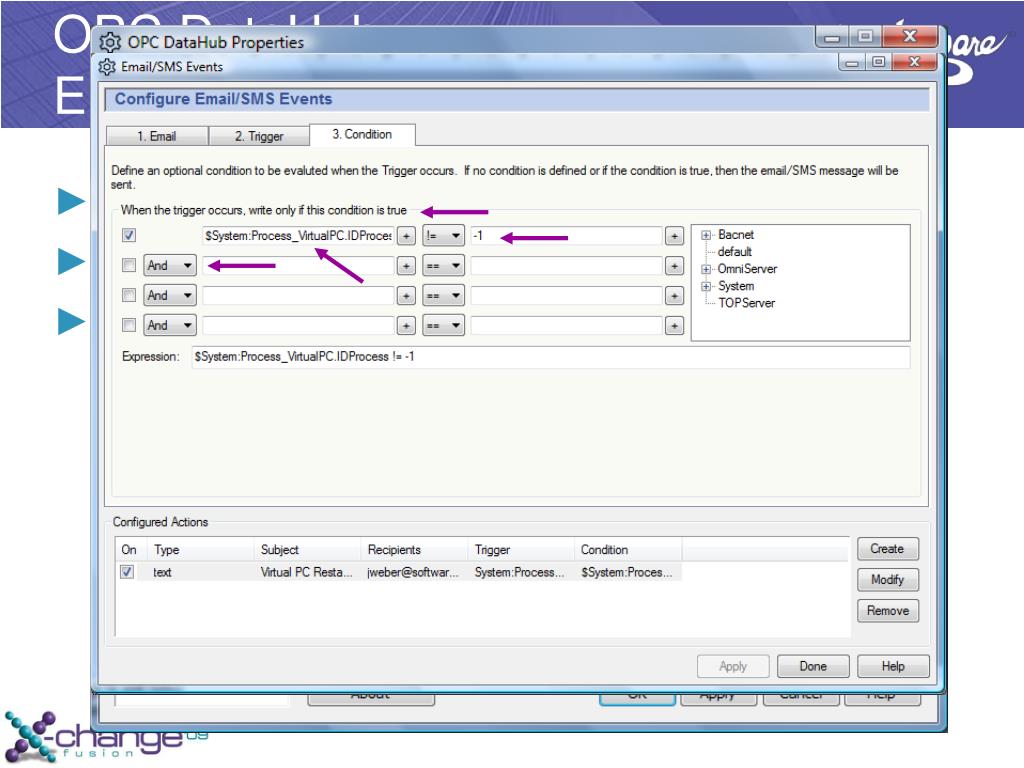This screenshot has height=768, width=1024.
Task: Click the OPC DataHub Properties gear icon
Action: pyautogui.click(x=110, y=42)
